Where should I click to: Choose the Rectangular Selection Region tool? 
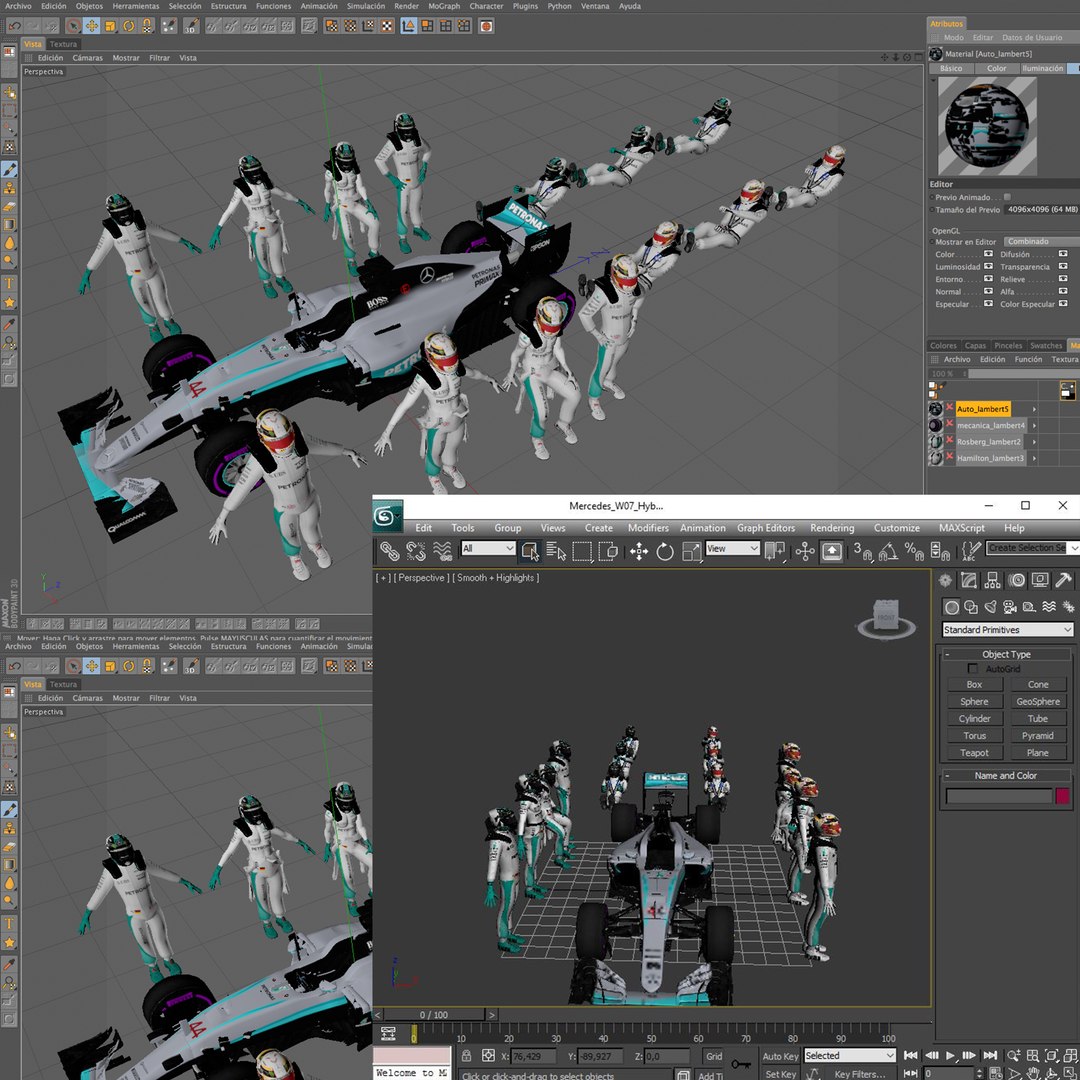pyautogui.click(x=582, y=551)
